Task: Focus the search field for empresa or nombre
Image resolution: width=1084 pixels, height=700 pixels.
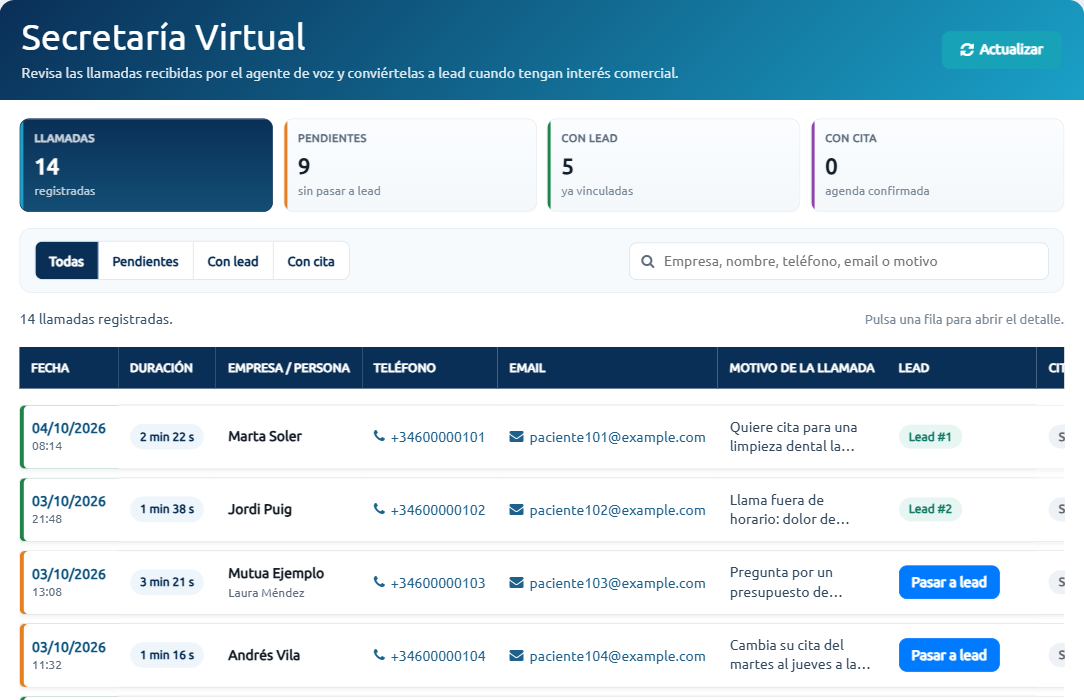Action: point(839,261)
